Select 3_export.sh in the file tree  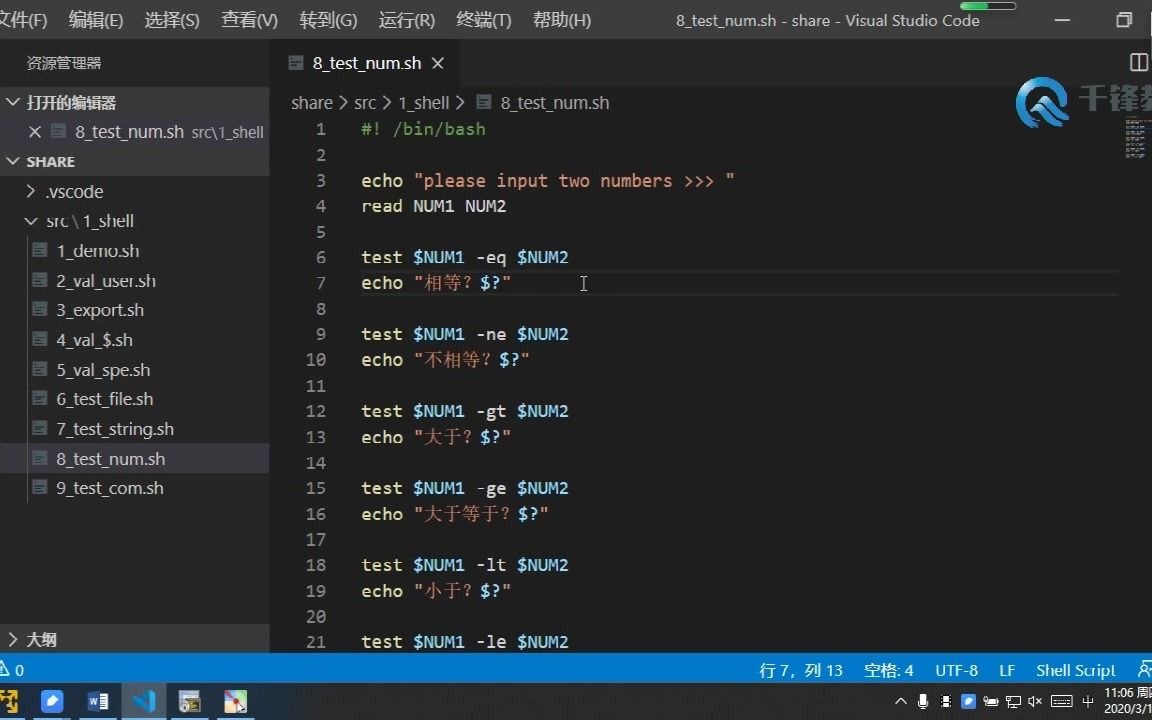[x=100, y=310]
